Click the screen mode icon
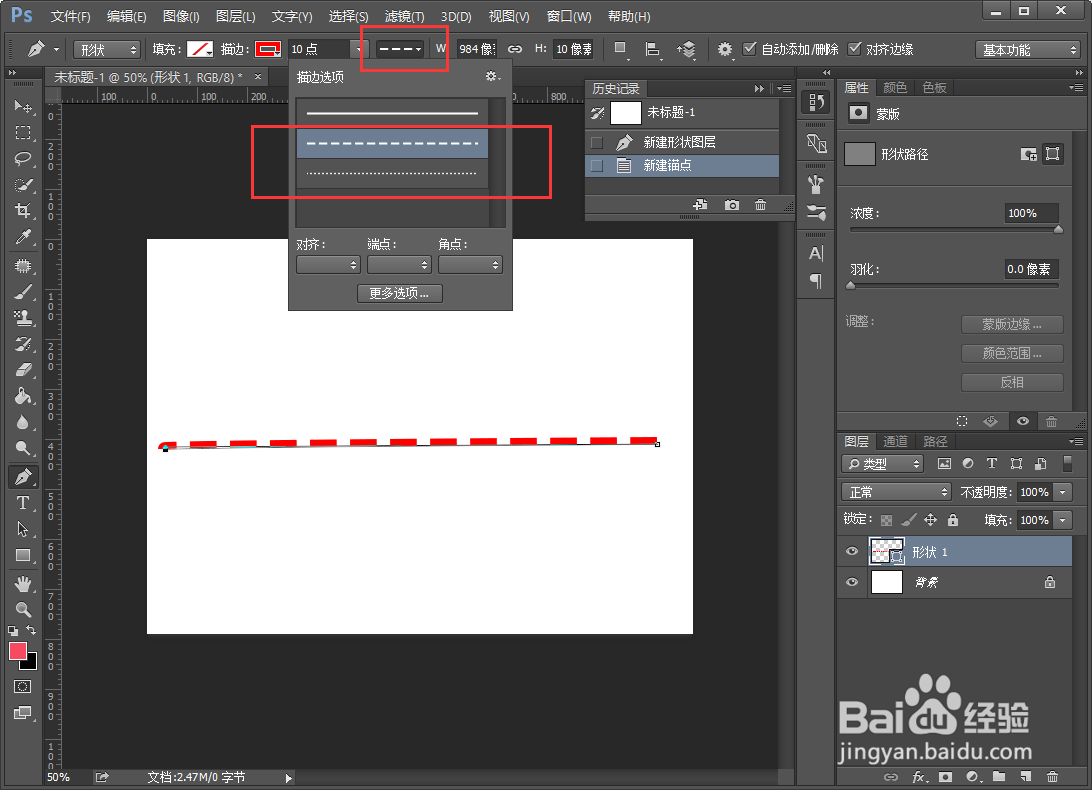The height and width of the screenshot is (790, 1092). pos(22,713)
